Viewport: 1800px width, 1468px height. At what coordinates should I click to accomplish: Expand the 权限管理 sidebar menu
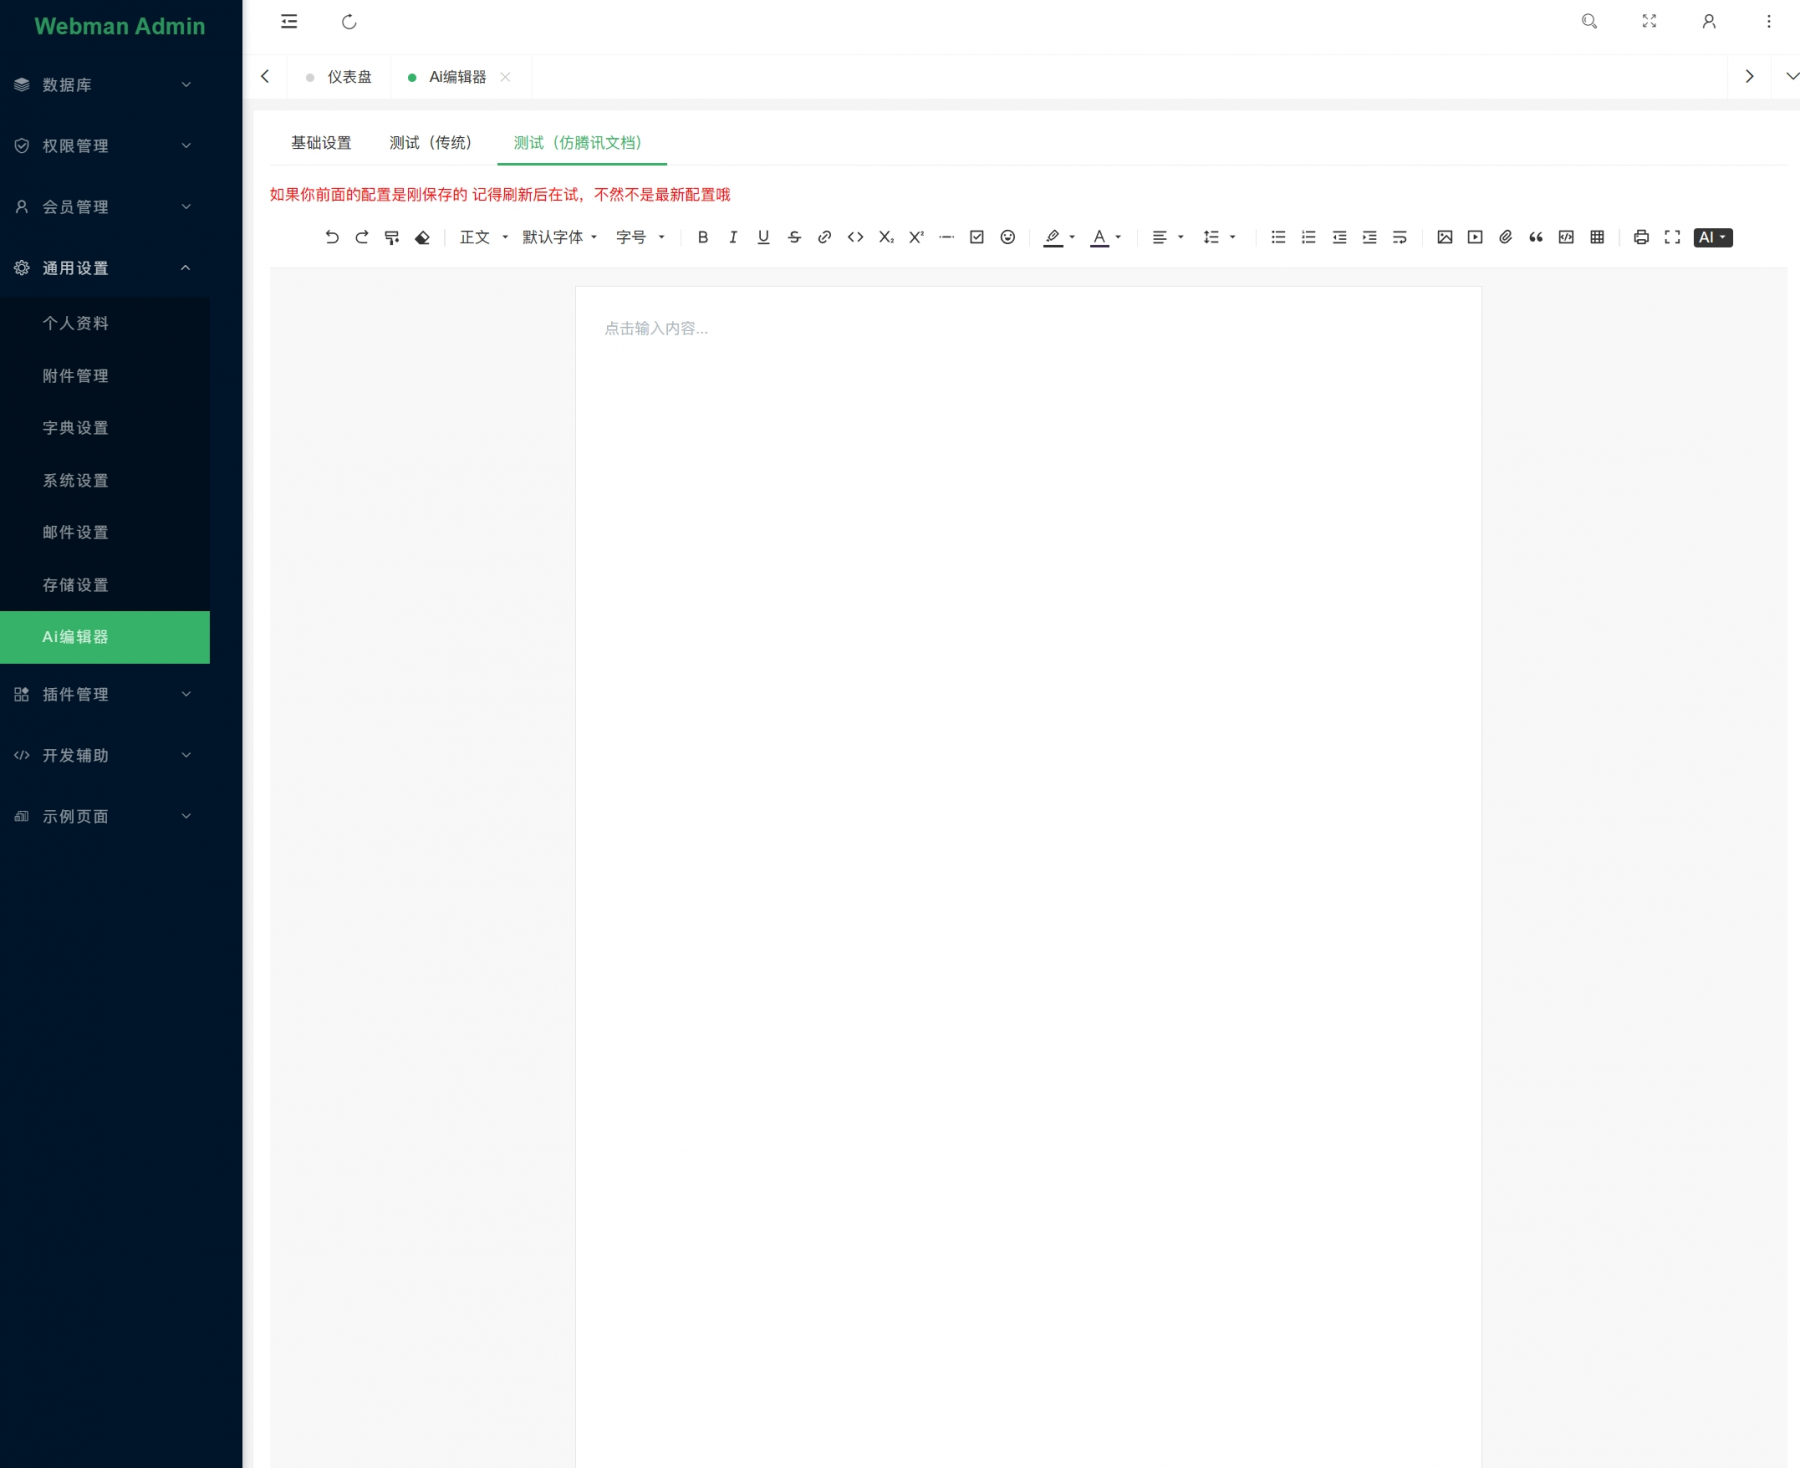(105, 146)
